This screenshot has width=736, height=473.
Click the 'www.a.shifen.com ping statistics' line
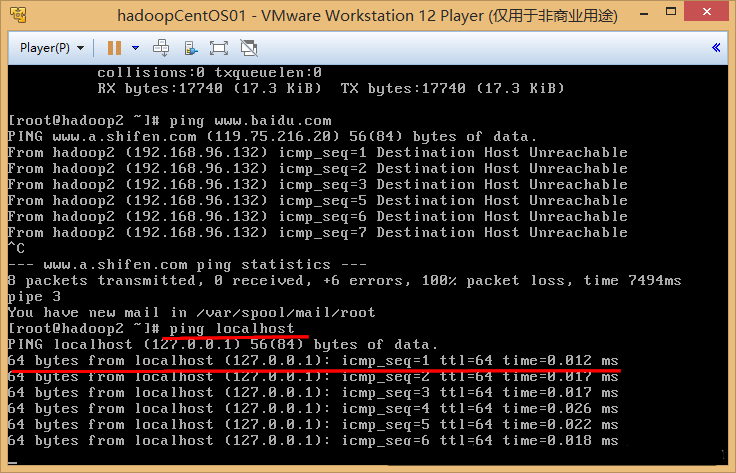tap(187, 265)
